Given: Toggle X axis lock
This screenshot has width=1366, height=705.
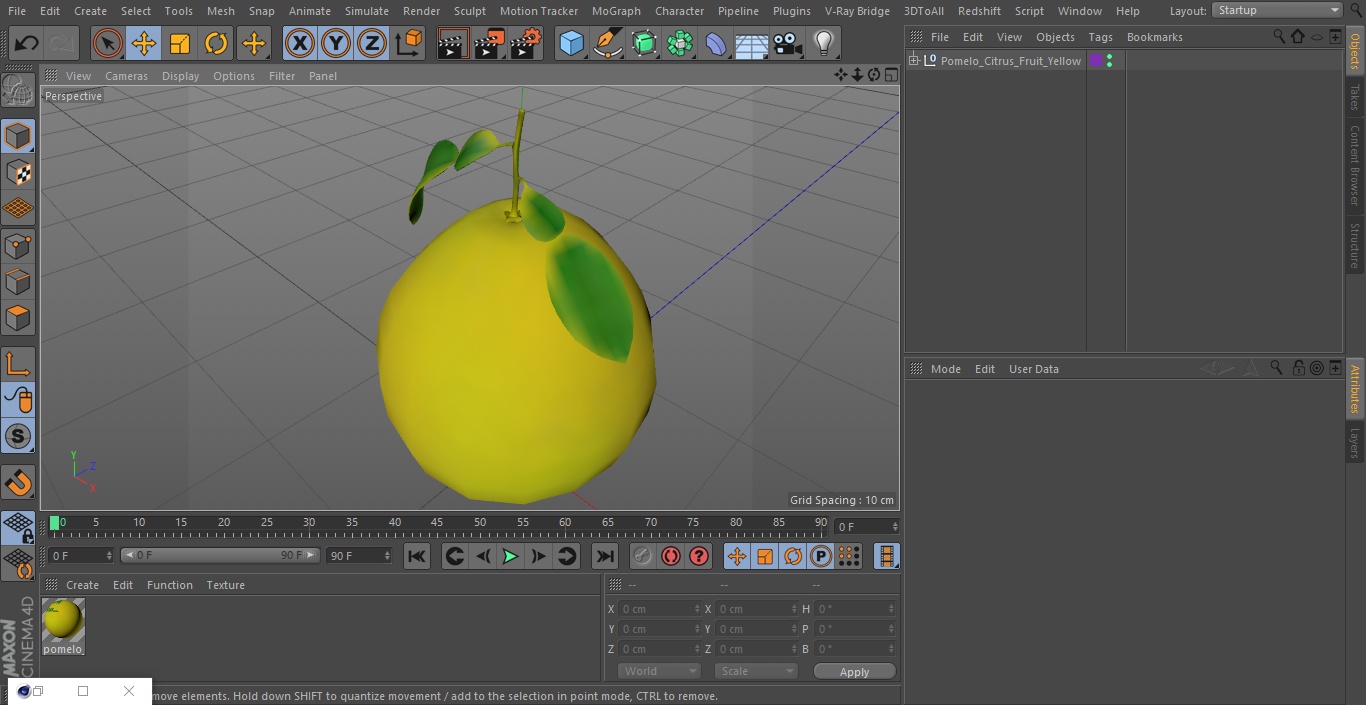Looking at the screenshot, I should pos(300,44).
